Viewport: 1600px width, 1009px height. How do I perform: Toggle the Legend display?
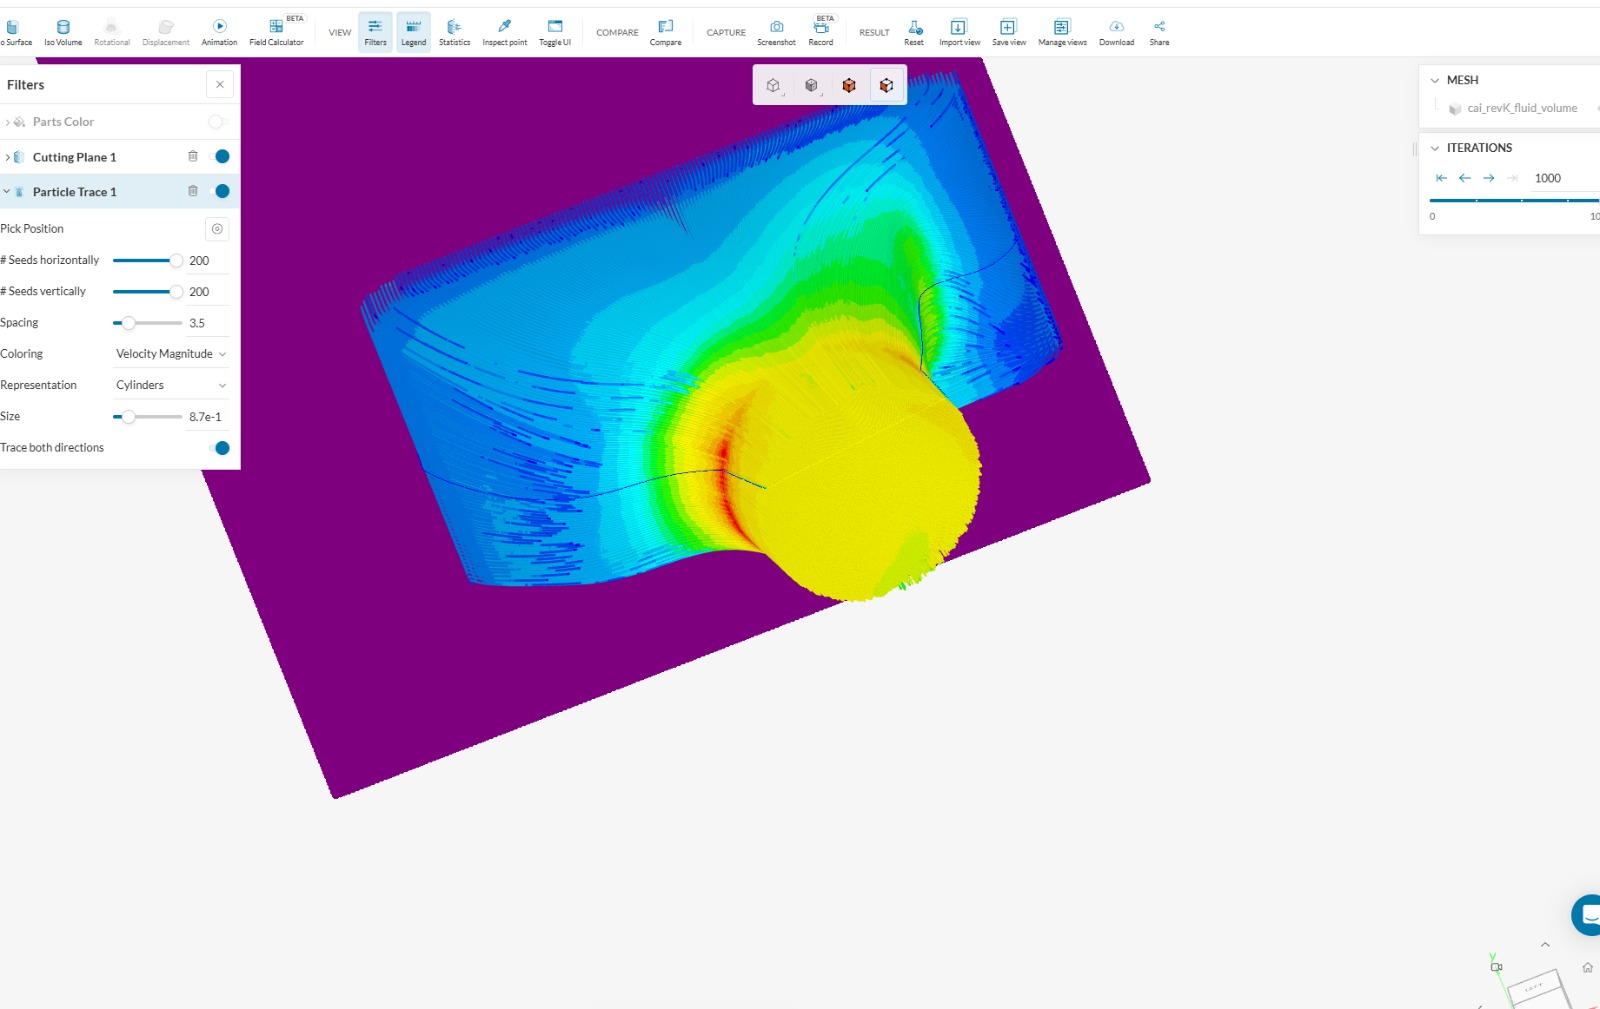413,32
